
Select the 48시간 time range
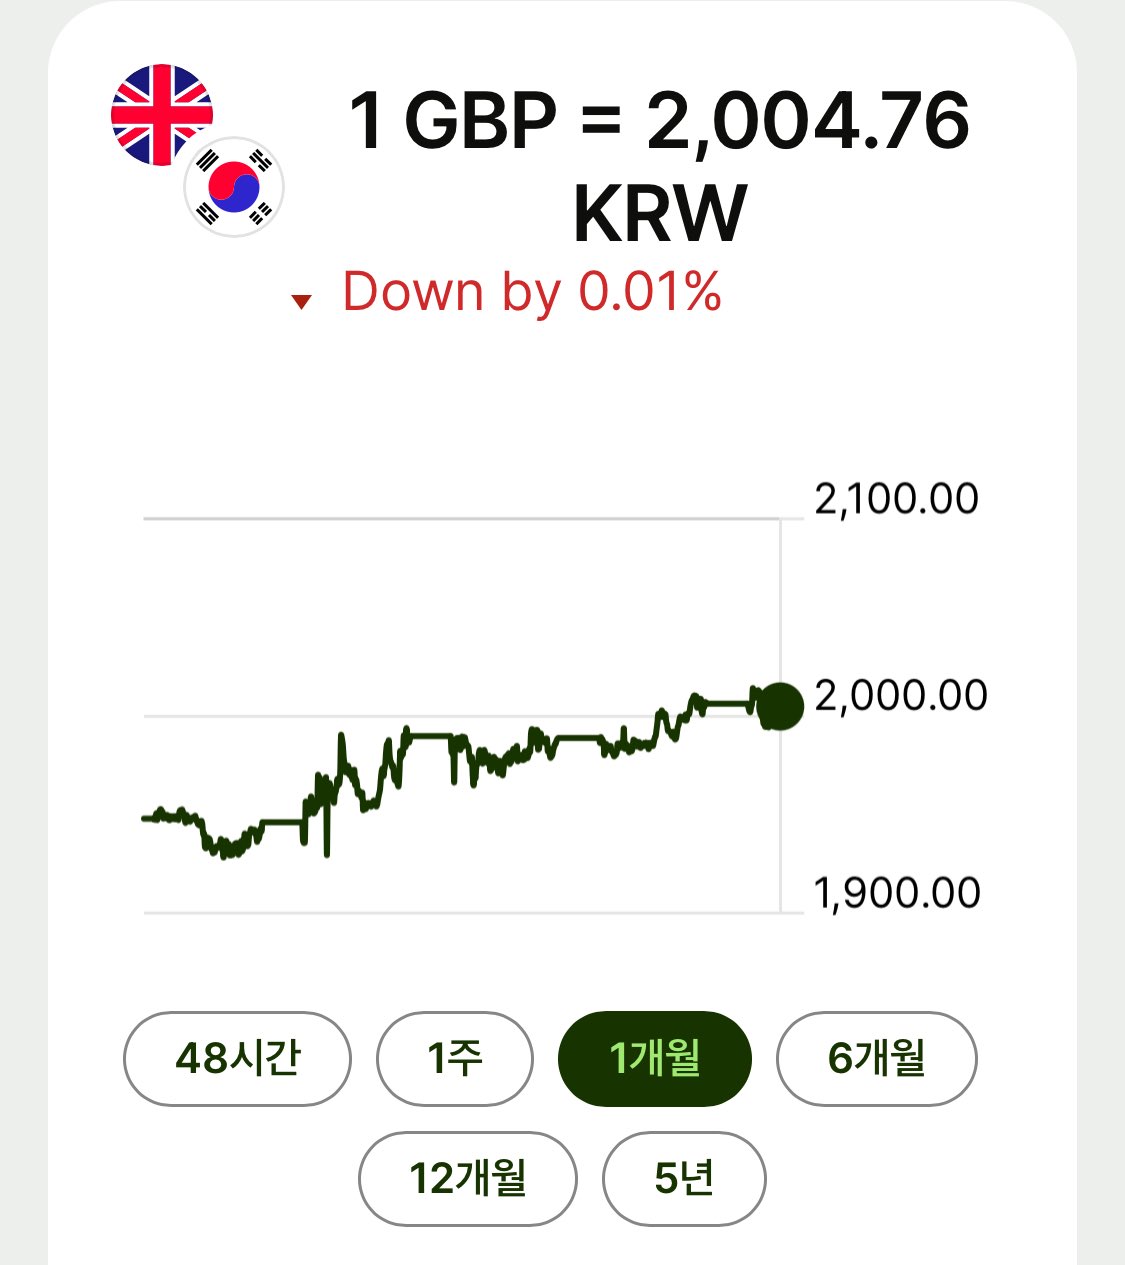tap(237, 1058)
